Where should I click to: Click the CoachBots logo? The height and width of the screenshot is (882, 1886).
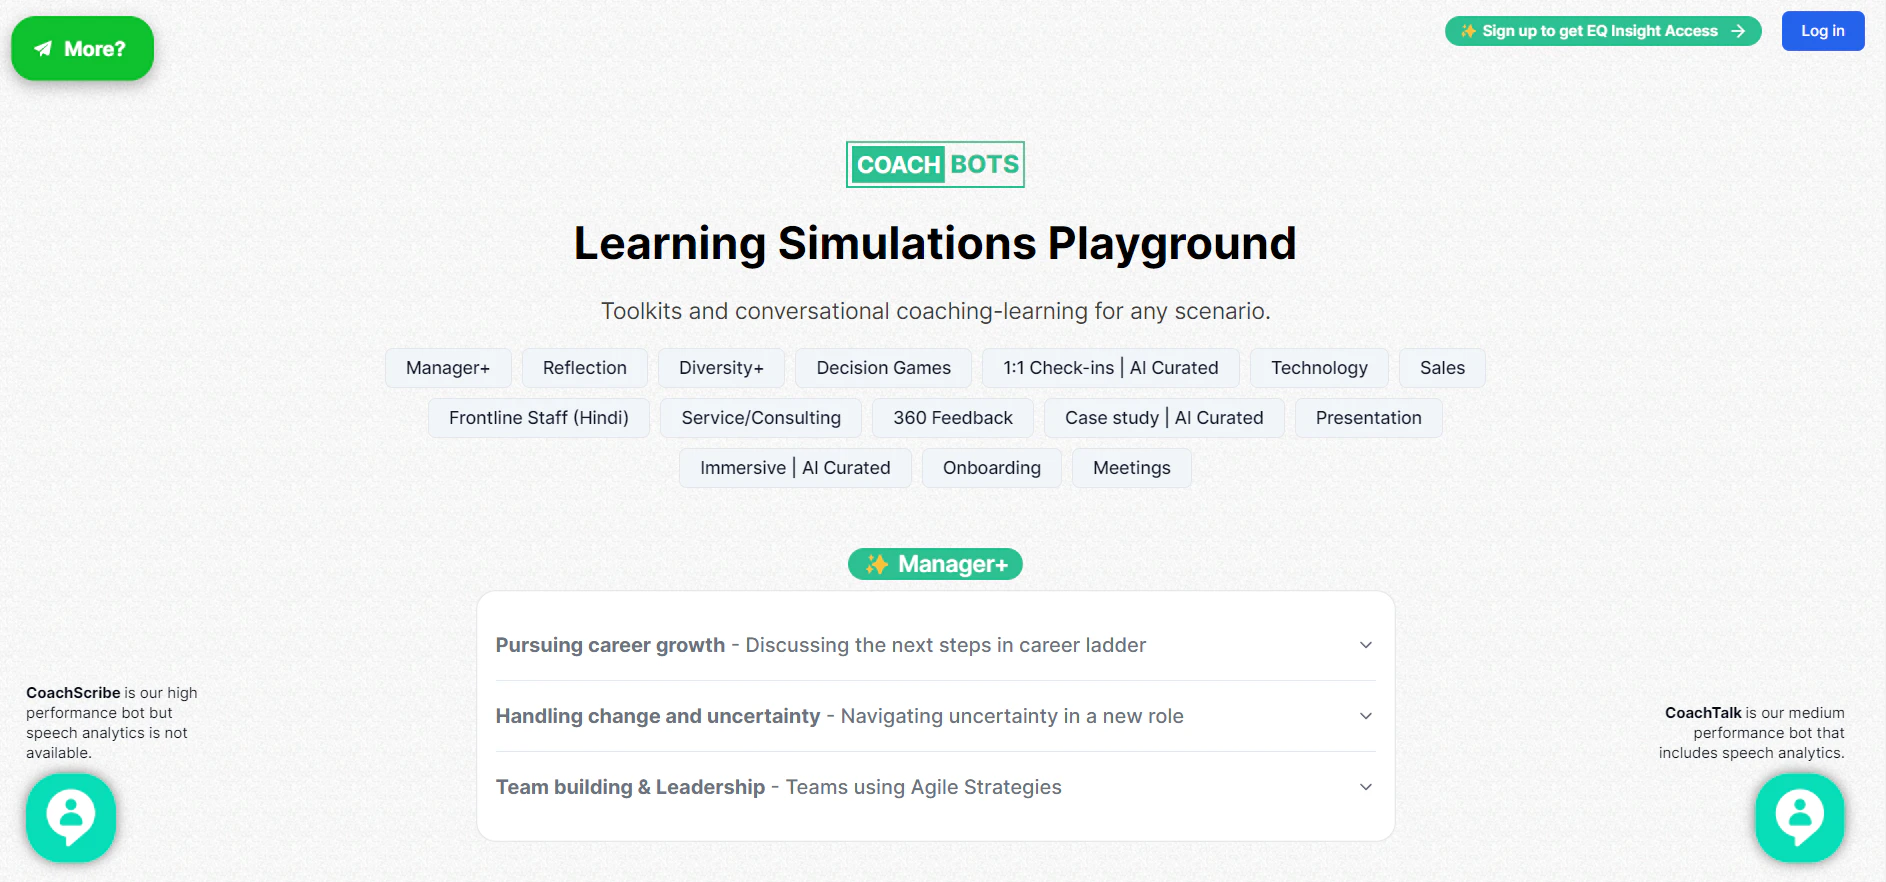935,164
